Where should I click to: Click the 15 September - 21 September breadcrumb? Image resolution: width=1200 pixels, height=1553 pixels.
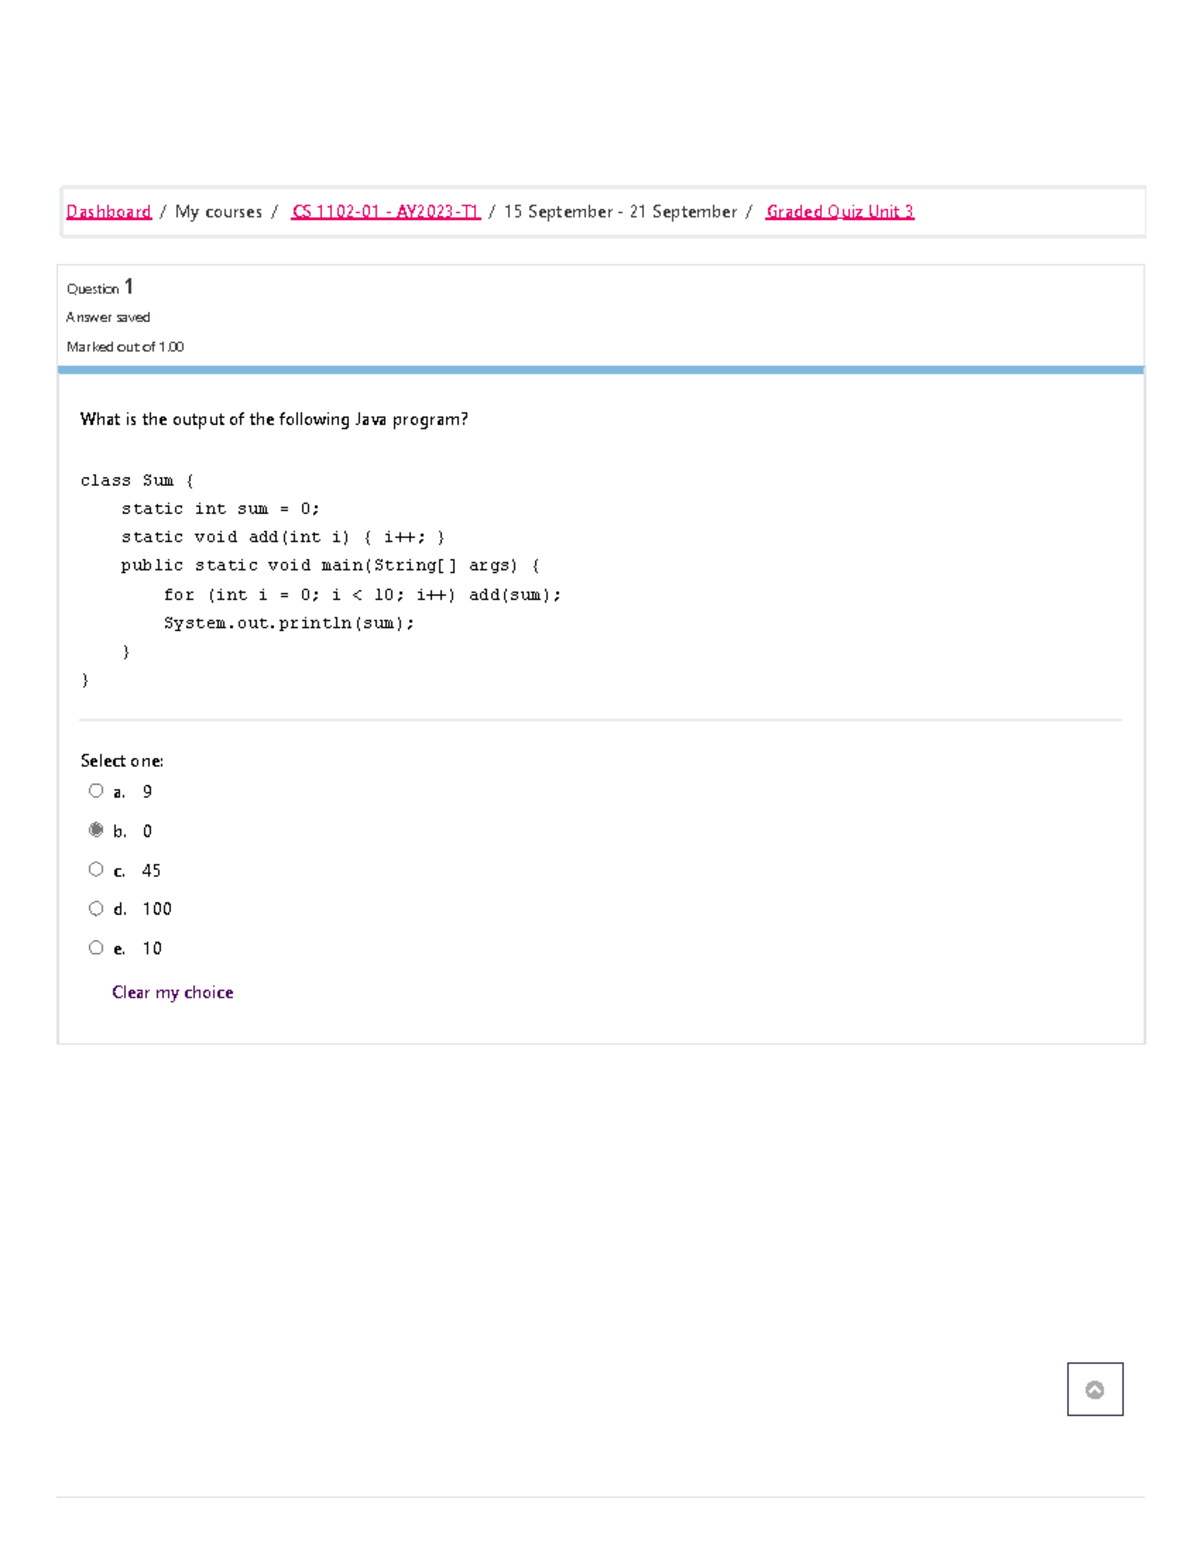[619, 212]
